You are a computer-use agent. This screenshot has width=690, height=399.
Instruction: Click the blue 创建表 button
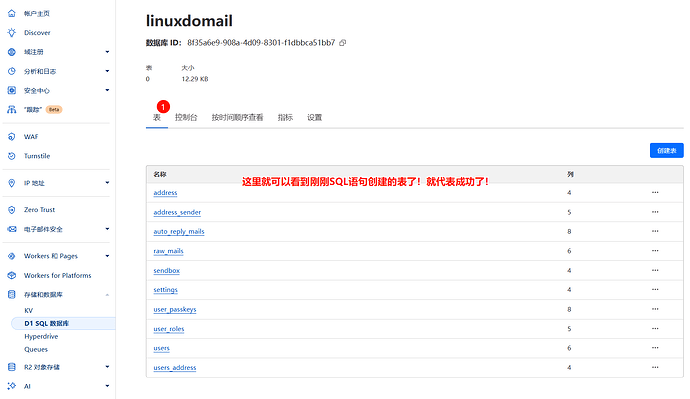(667, 150)
